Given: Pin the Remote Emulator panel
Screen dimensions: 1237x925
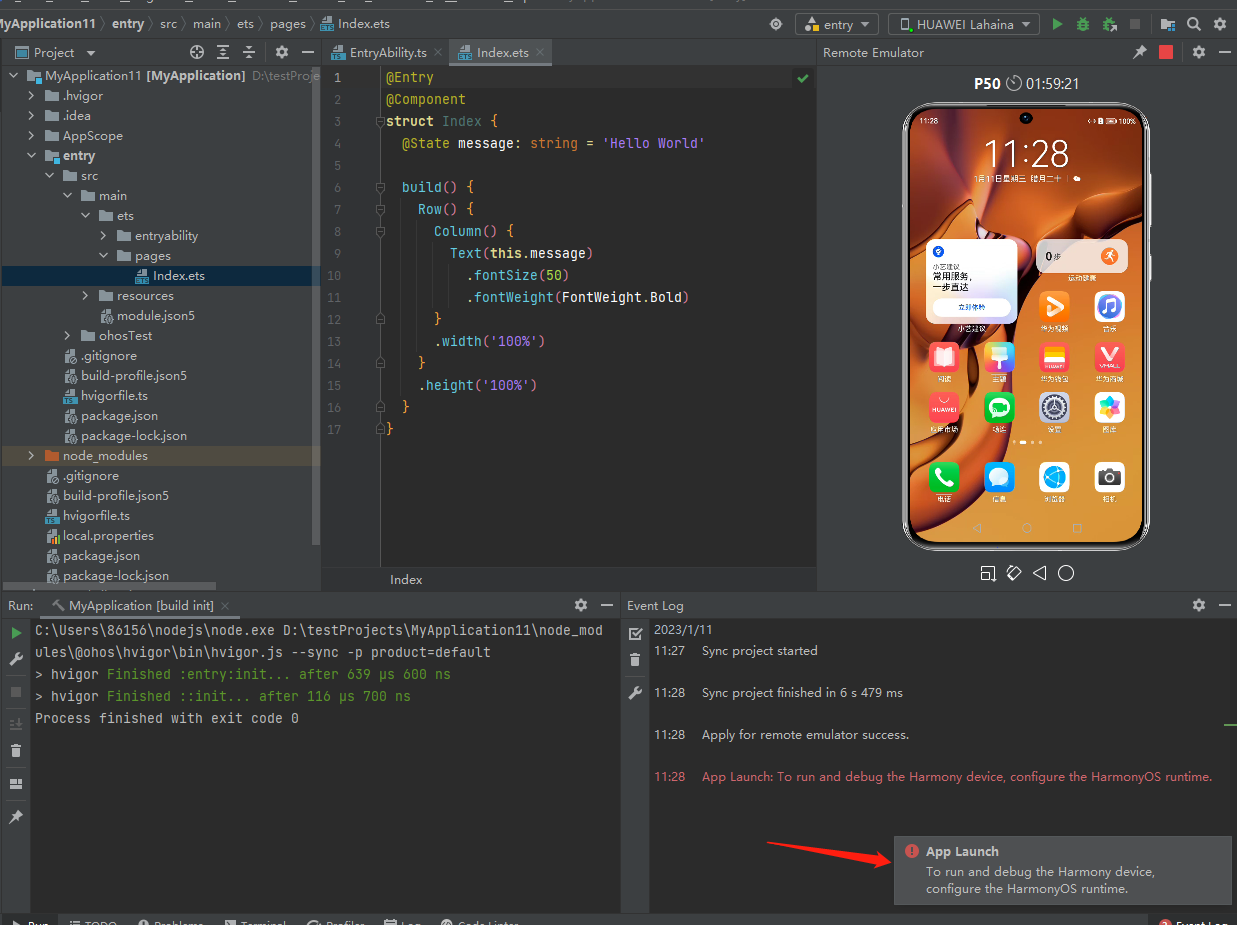Looking at the screenshot, I should [x=1140, y=52].
